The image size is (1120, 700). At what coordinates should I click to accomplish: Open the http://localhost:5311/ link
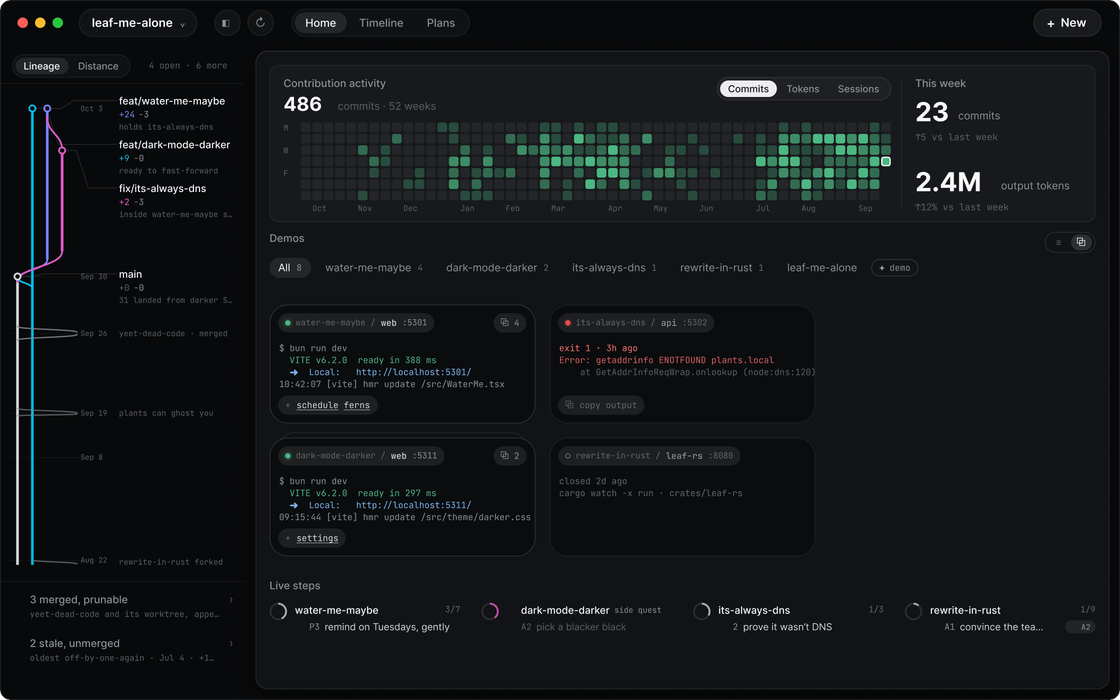click(414, 505)
